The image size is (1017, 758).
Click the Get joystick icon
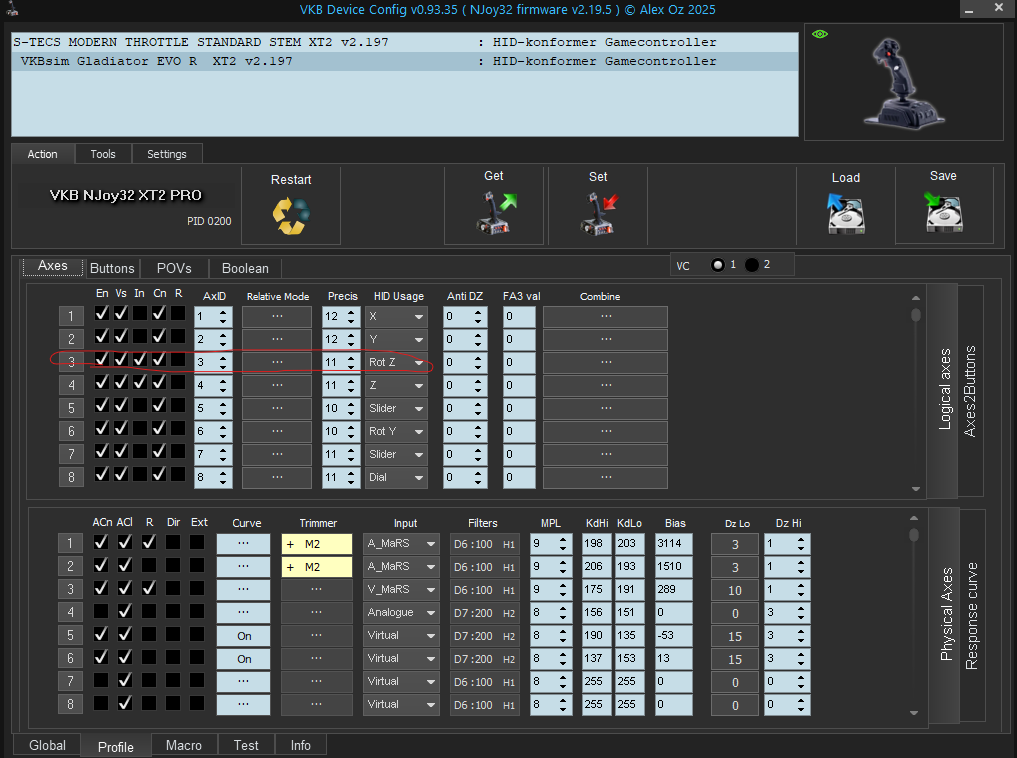pos(497,213)
